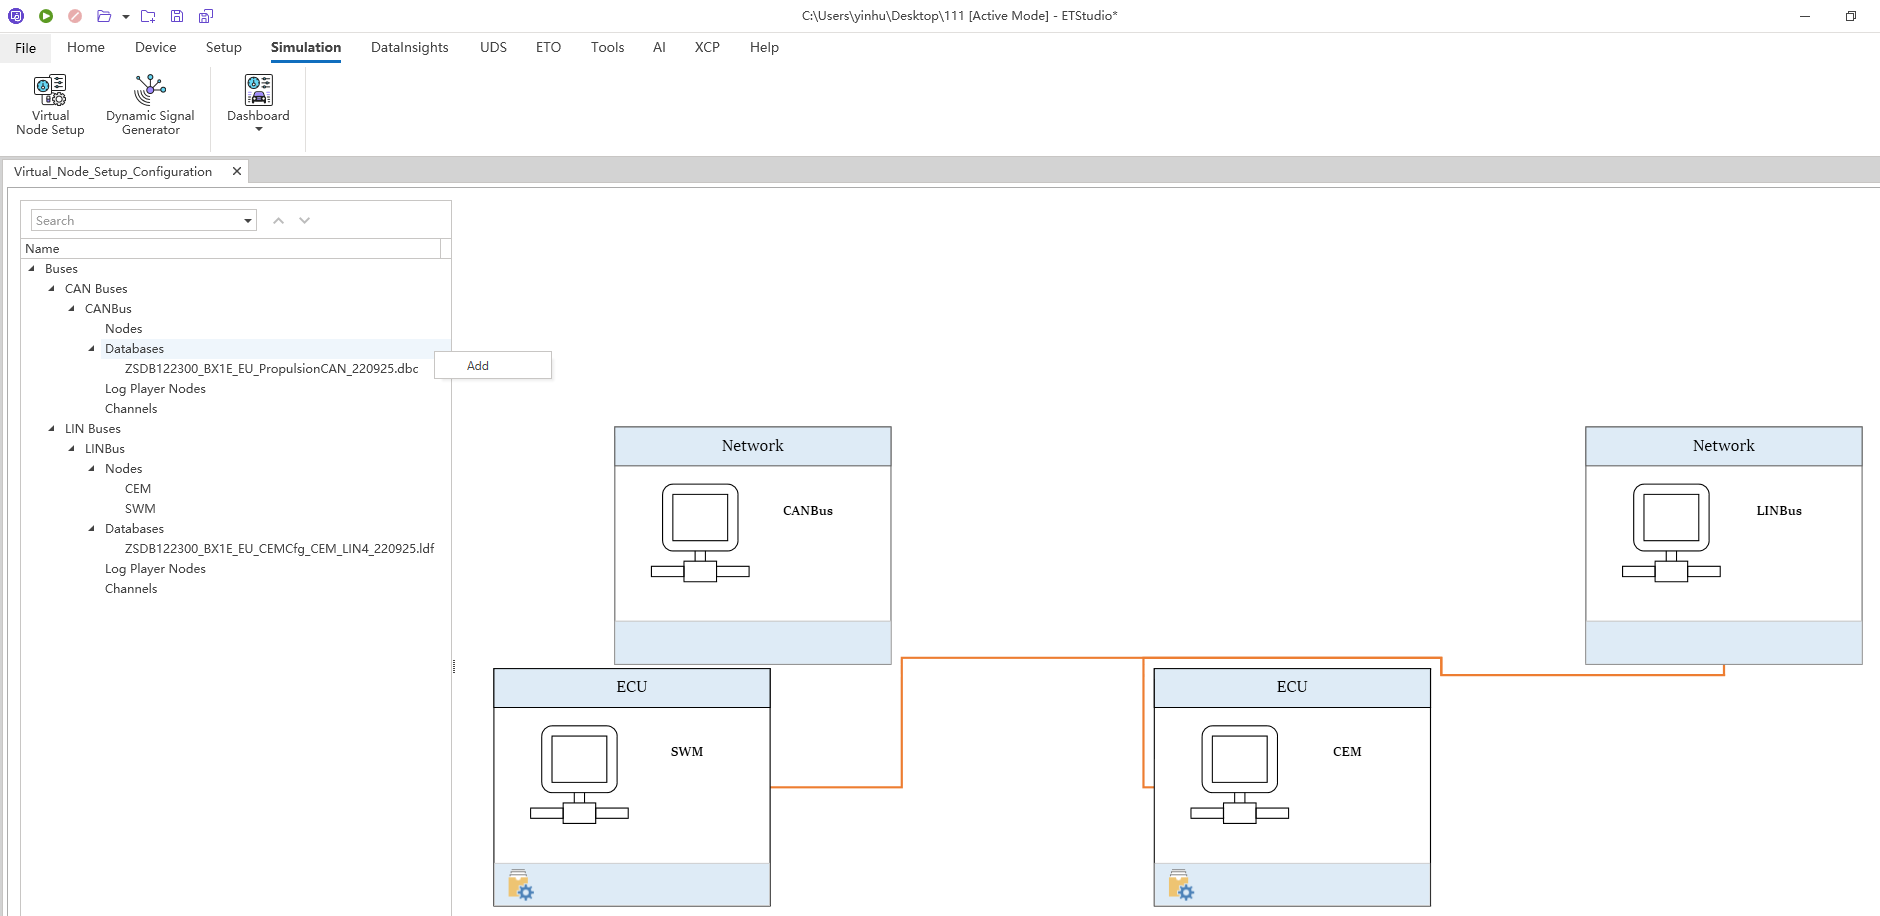Click the new folder icon with plus

148,16
